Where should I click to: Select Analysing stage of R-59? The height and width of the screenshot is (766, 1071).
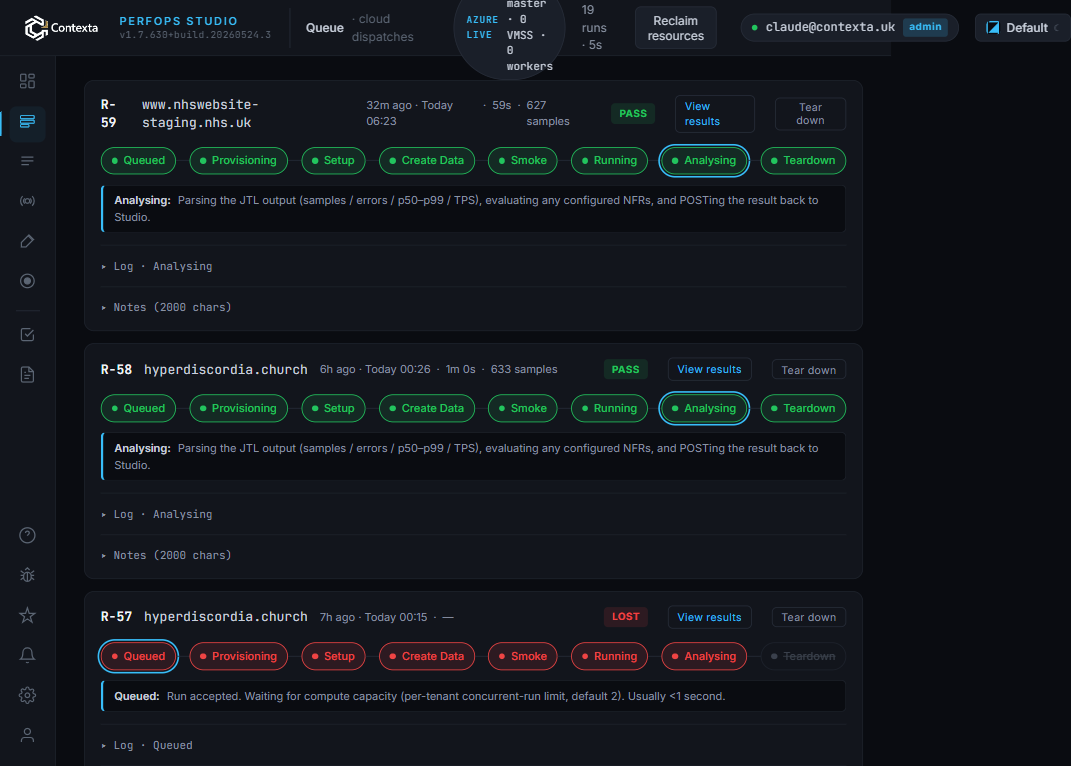(704, 161)
